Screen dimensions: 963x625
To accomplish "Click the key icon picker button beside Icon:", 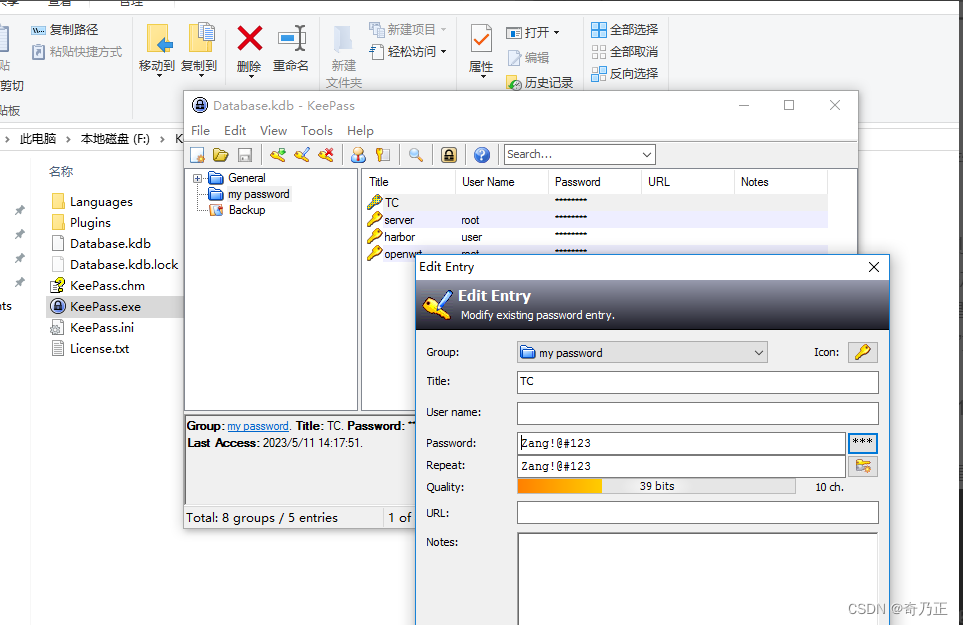I will pyautogui.click(x=863, y=352).
